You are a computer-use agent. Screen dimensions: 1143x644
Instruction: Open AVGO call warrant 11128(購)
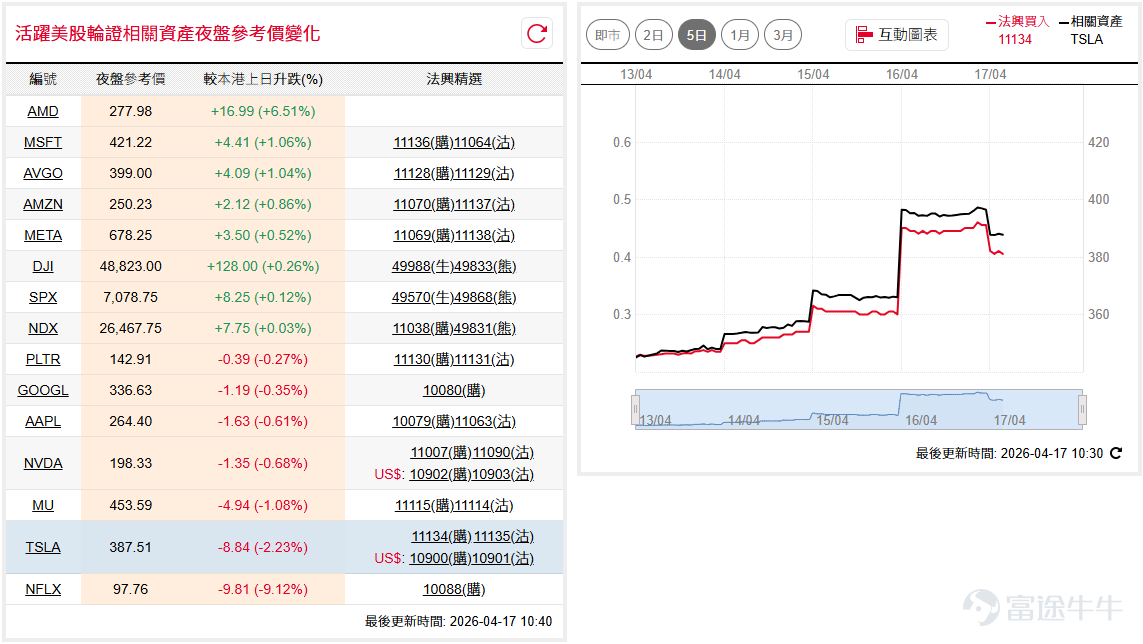pyautogui.click(x=423, y=174)
